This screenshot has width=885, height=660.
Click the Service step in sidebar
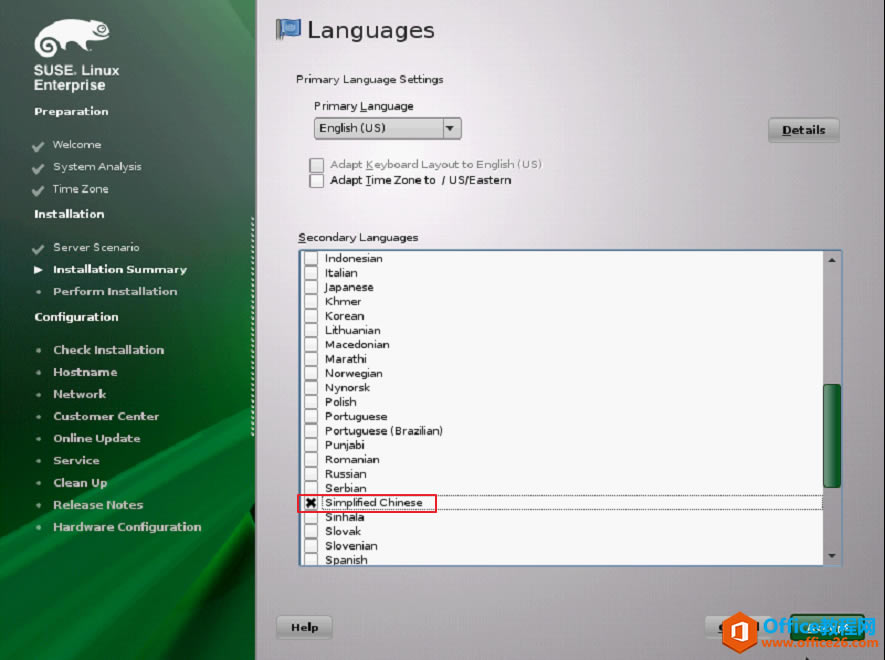click(76, 460)
